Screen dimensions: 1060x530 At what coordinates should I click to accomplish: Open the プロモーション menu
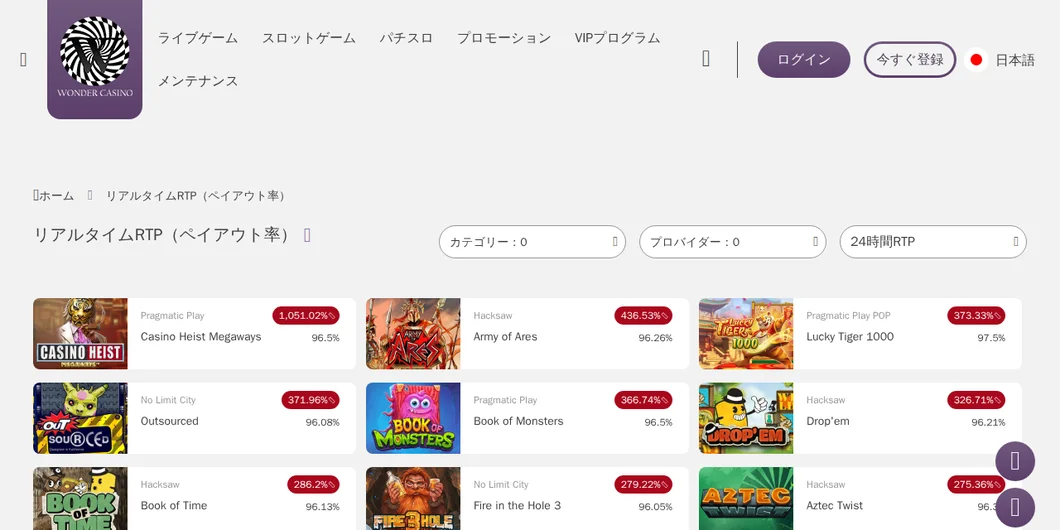[504, 38]
